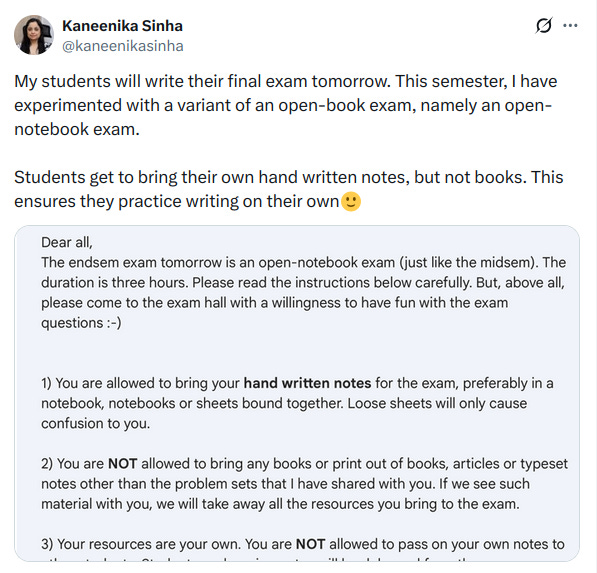Image resolution: width=597 pixels, height=573 pixels.
Task: Click the "Dear all," greeting in the image
Action: [x=67, y=243]
